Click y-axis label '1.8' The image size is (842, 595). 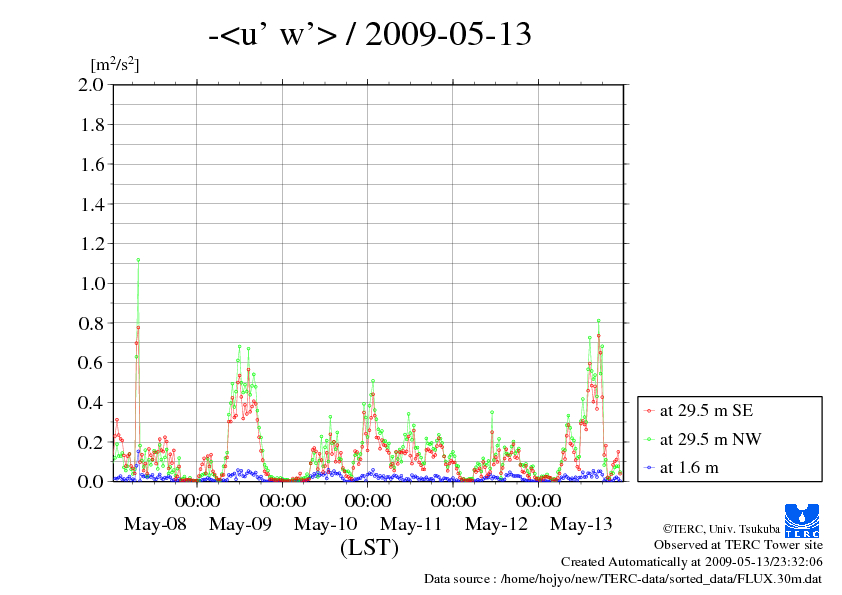(x=91, y=125)
